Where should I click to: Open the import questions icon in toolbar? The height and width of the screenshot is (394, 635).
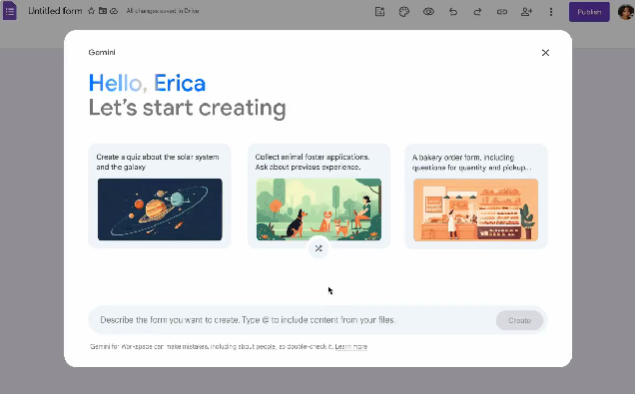379,12
